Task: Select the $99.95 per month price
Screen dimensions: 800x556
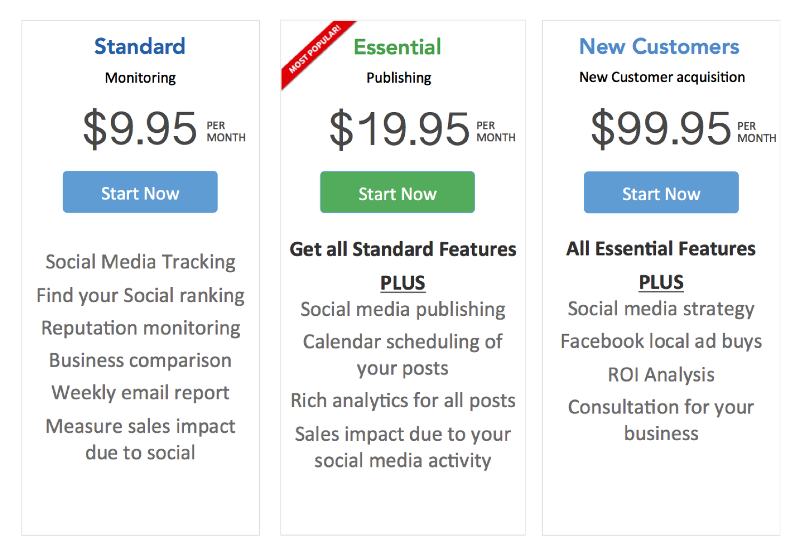Action: click(x=684, y=129)
